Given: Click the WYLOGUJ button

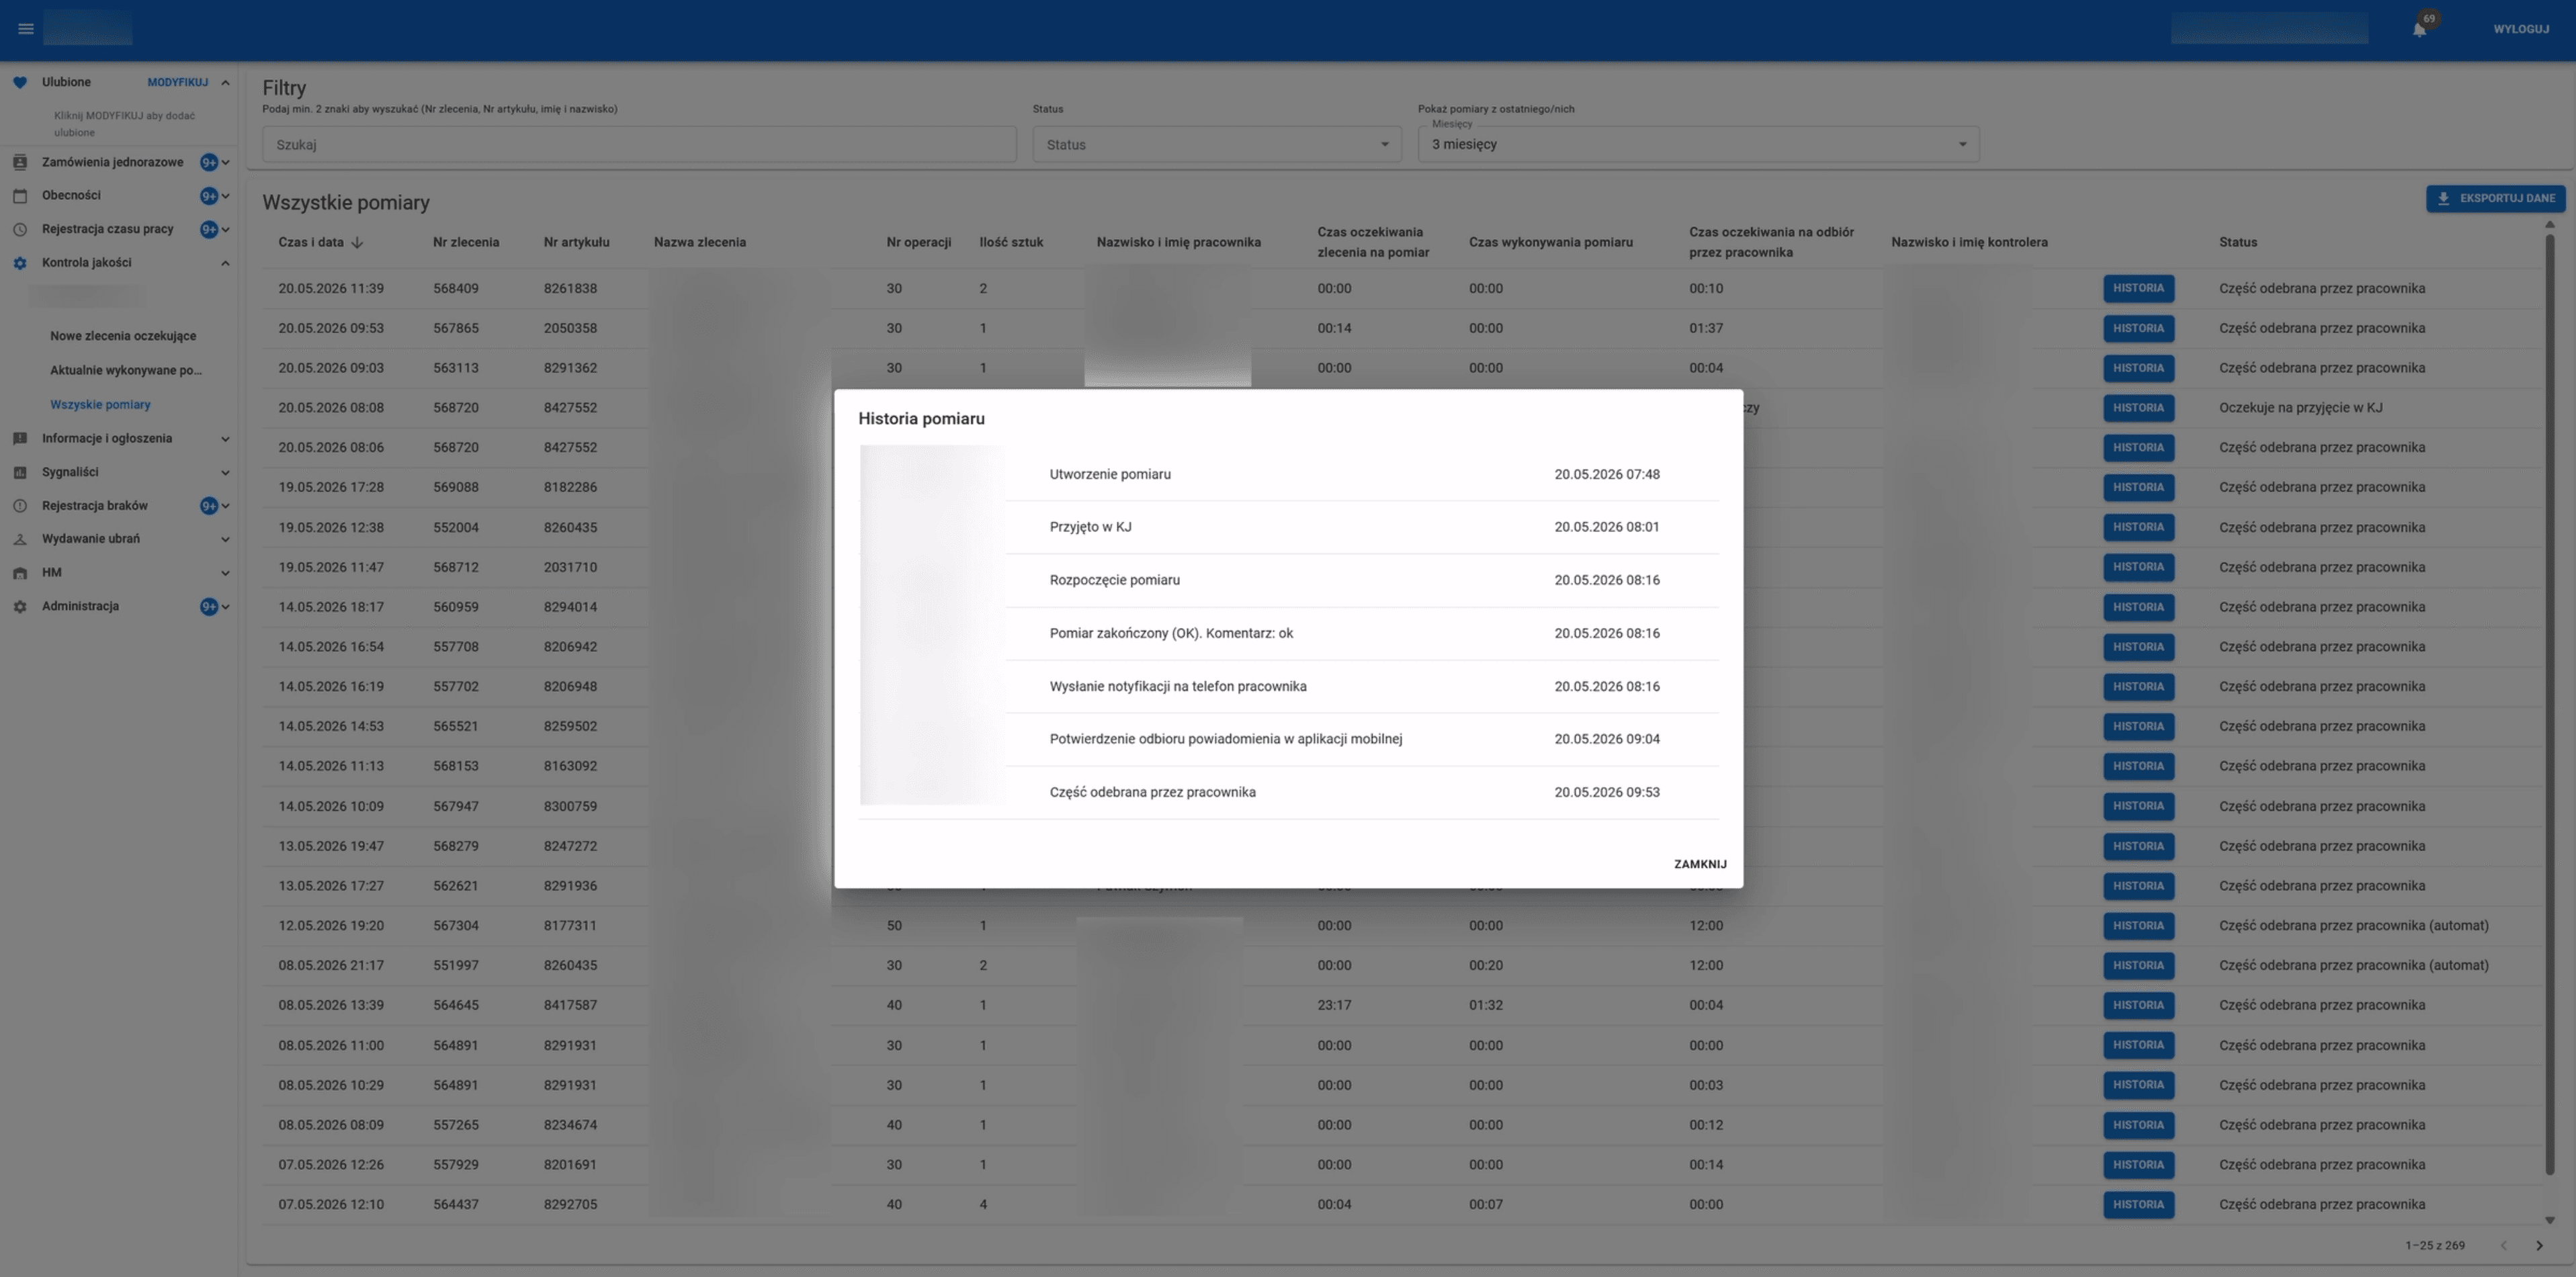Looking at the screenshot, I should click(2521, 29).
